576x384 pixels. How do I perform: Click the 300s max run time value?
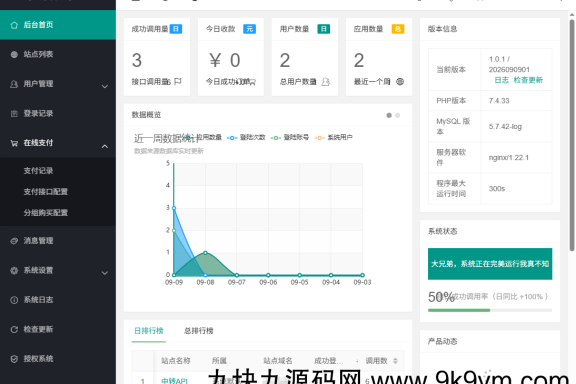coord(497,189)
